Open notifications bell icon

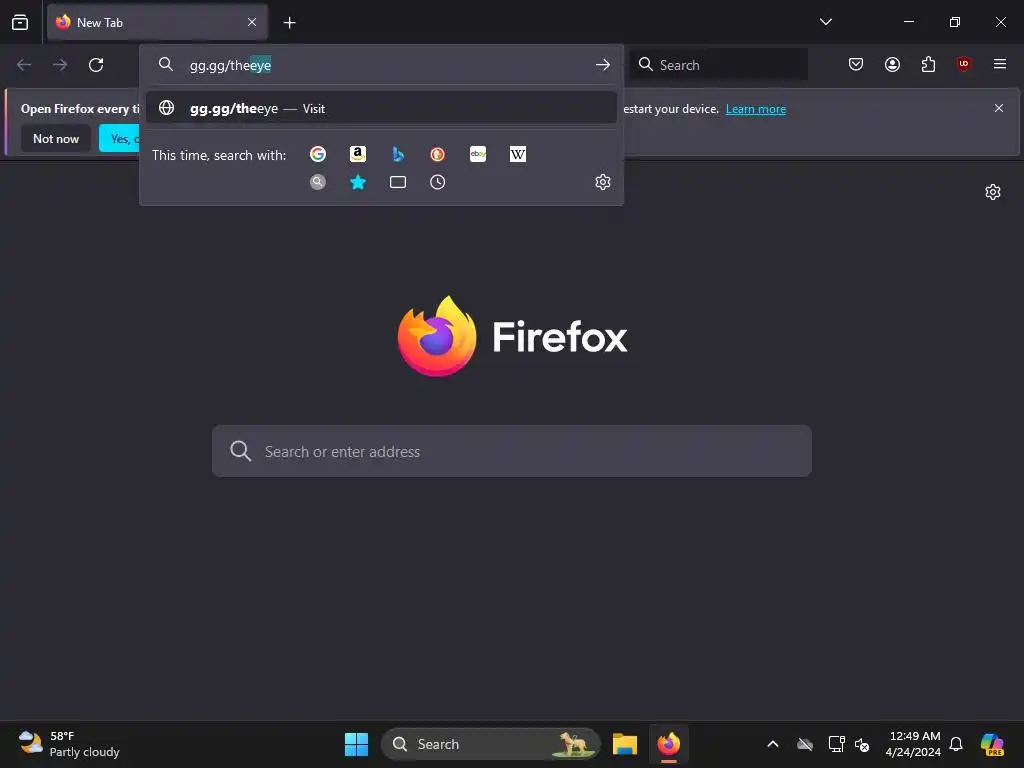[x=956, y=744]
